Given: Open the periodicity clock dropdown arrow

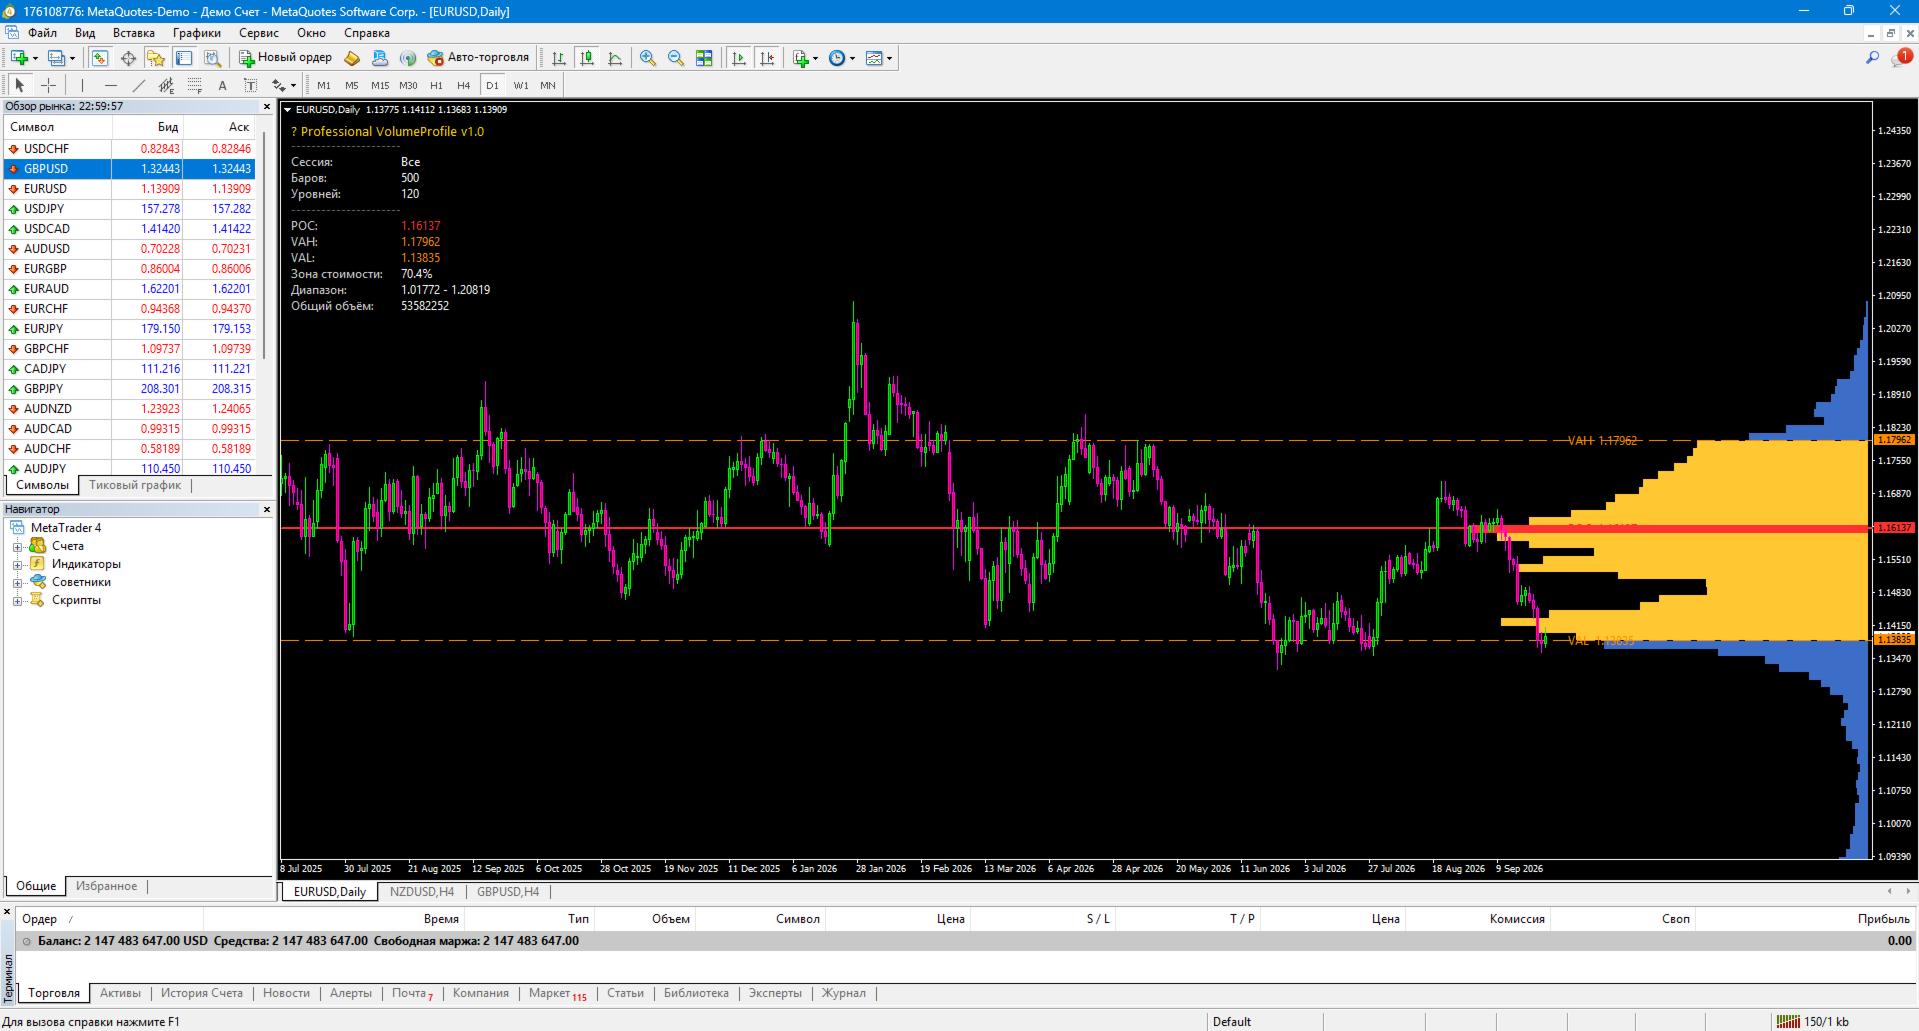Looking at the screenshot, I should click(852, 58).
